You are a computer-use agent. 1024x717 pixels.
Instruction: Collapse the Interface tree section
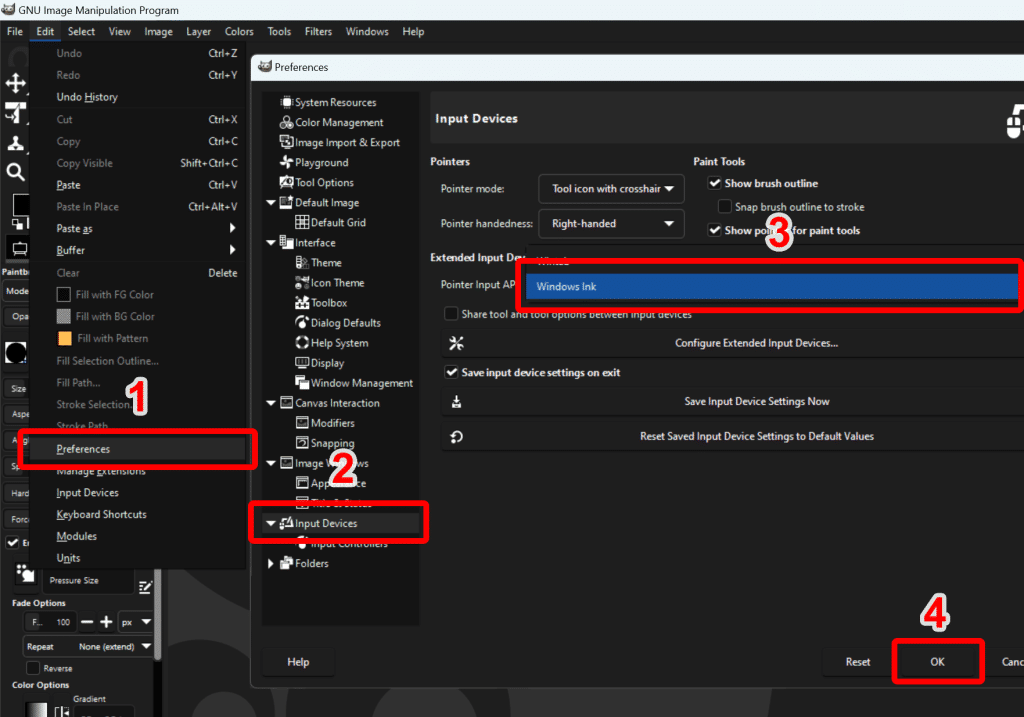[x=271, y=243]
